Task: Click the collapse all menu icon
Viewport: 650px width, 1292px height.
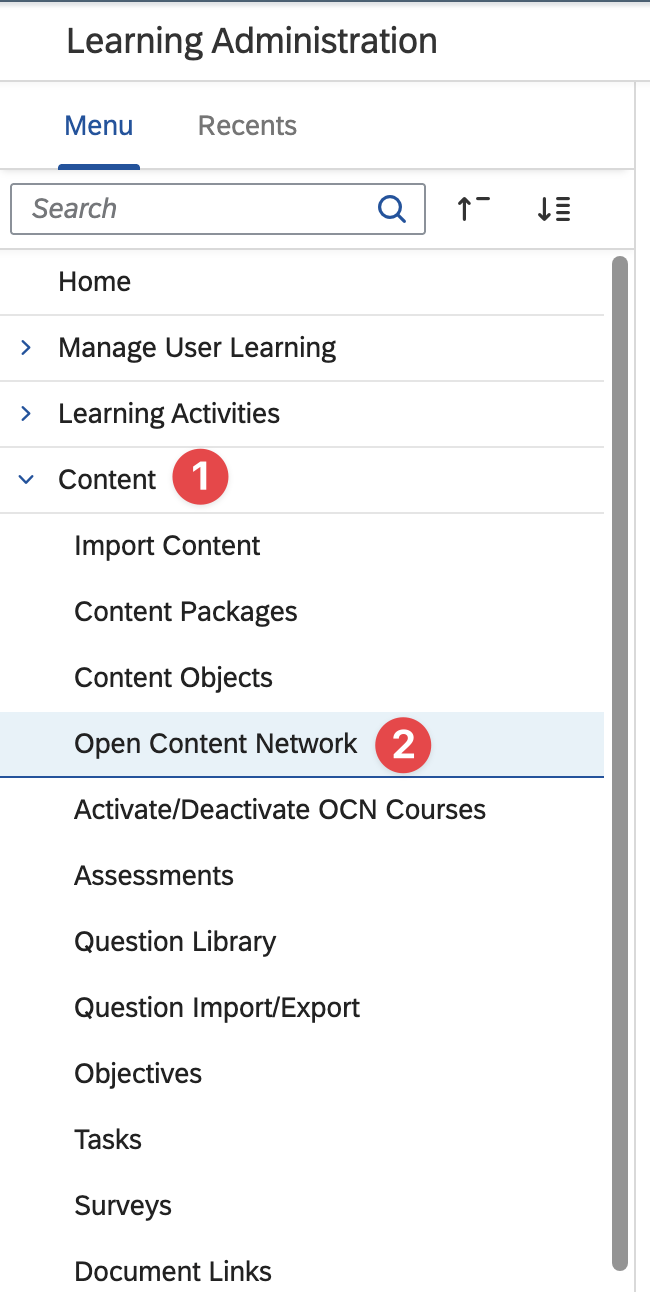Action: pyautogui.click(x=473, y=209)
